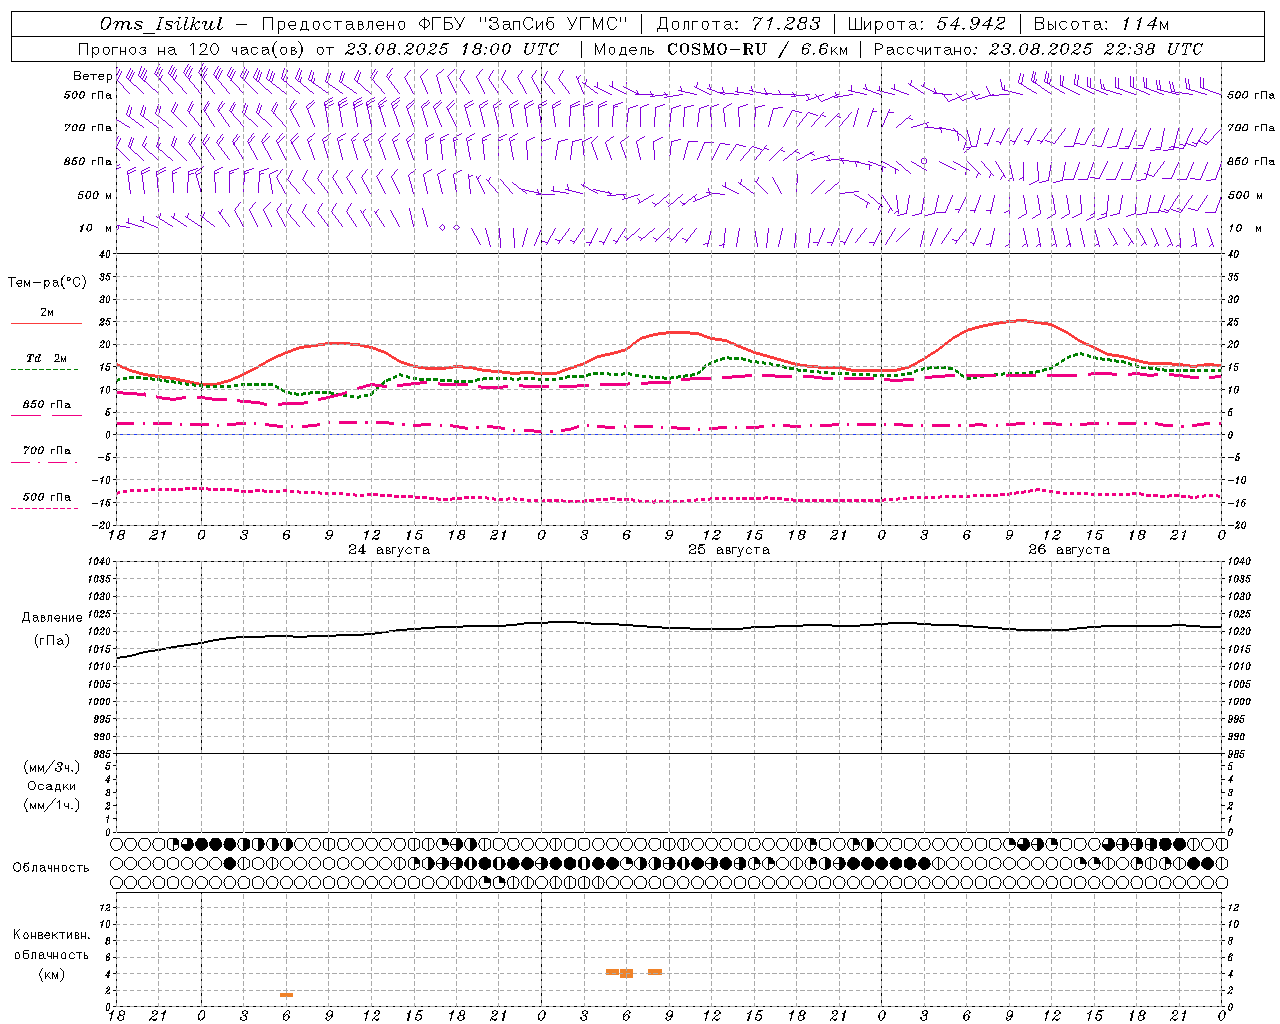Click the last orange convective bar on 25 августа

pyautogui.click(x=655, y=972)
